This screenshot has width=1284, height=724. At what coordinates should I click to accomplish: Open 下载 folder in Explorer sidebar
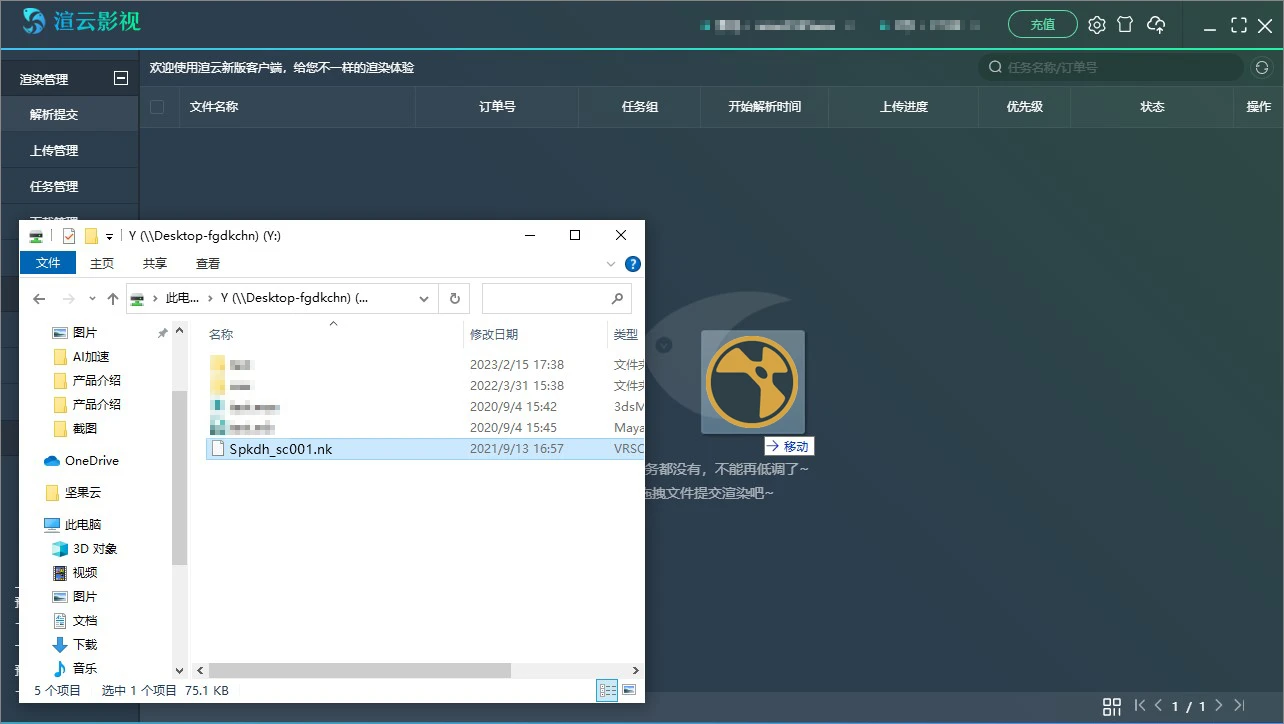click(75, 645)
